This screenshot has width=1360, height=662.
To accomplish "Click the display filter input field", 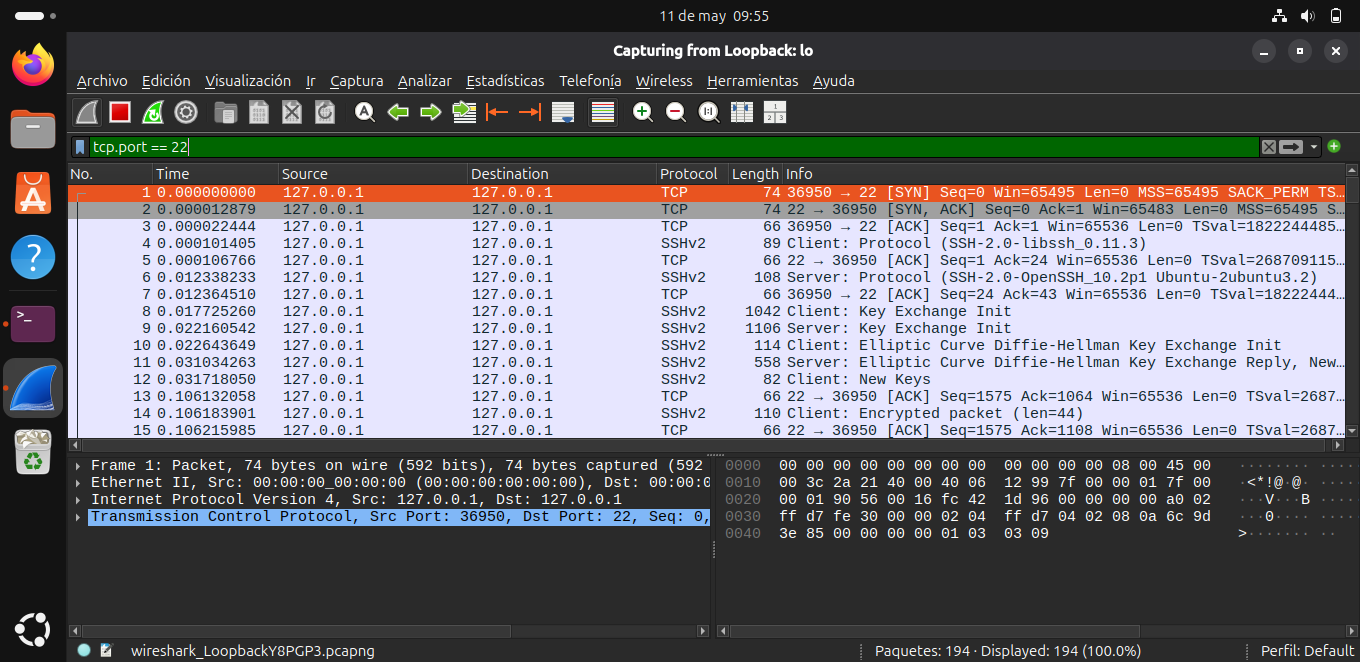I will tap(674, 147).
